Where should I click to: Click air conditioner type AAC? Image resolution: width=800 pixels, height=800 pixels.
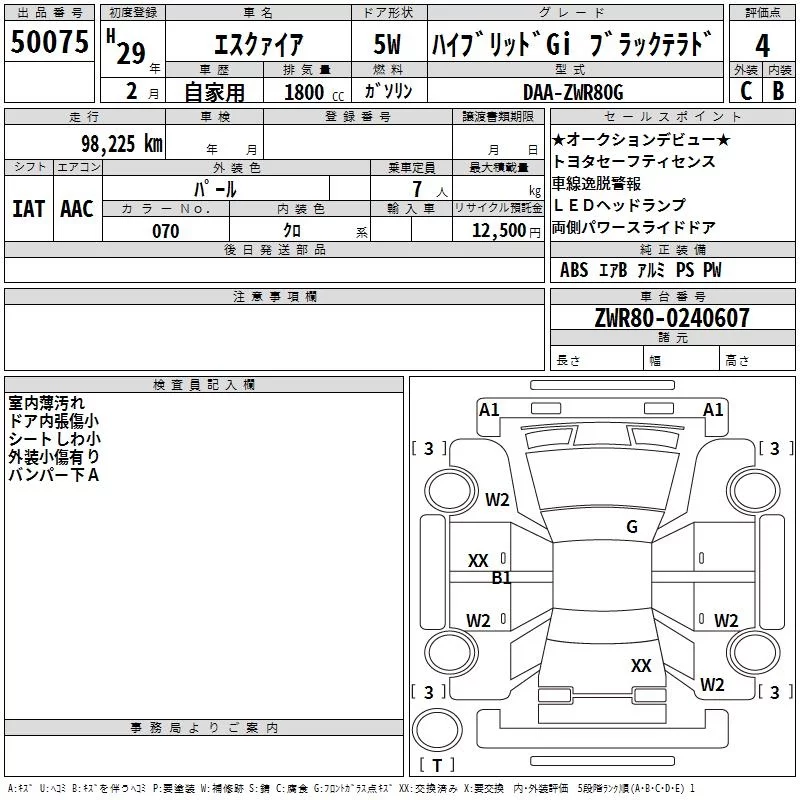tap(77, 209)
